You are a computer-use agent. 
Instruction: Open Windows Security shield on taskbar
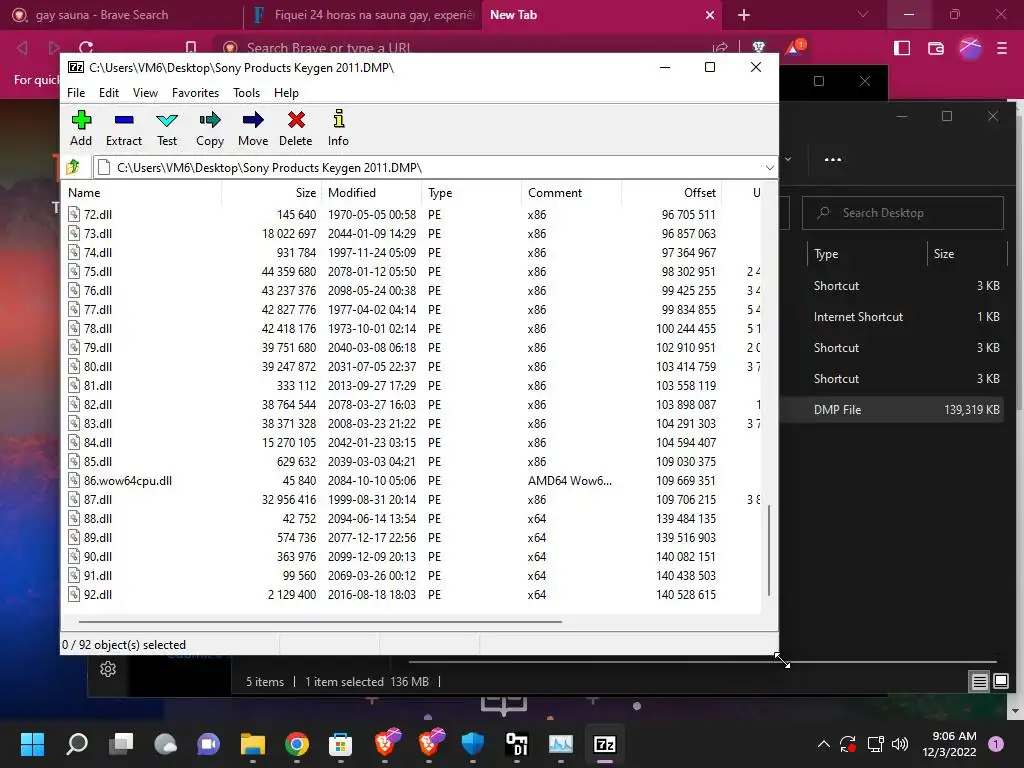tap(472, 744)
